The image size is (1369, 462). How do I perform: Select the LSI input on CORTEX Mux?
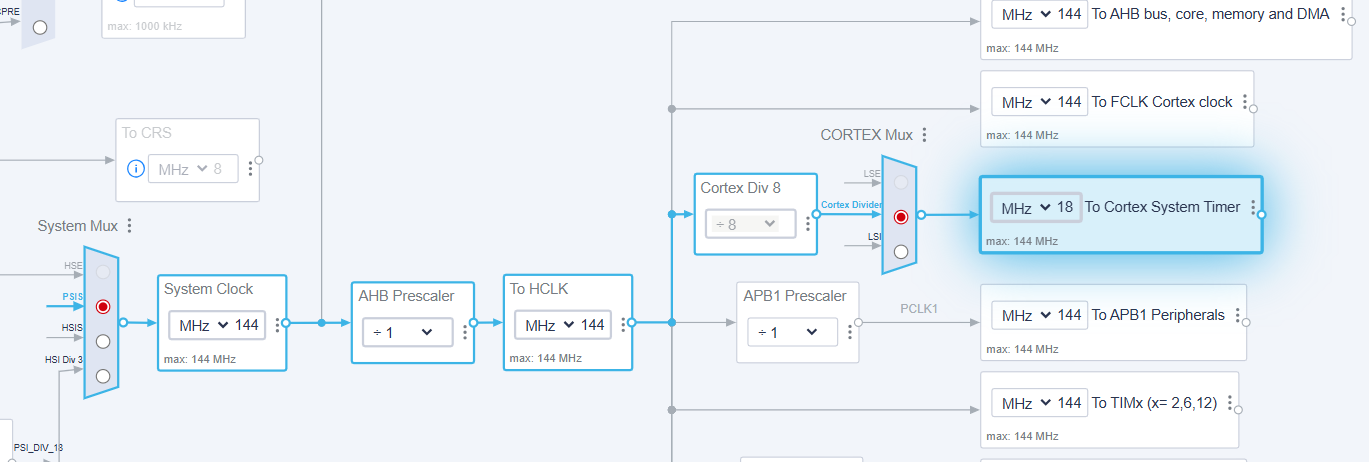pyautogui.click(x=901, y=251)
